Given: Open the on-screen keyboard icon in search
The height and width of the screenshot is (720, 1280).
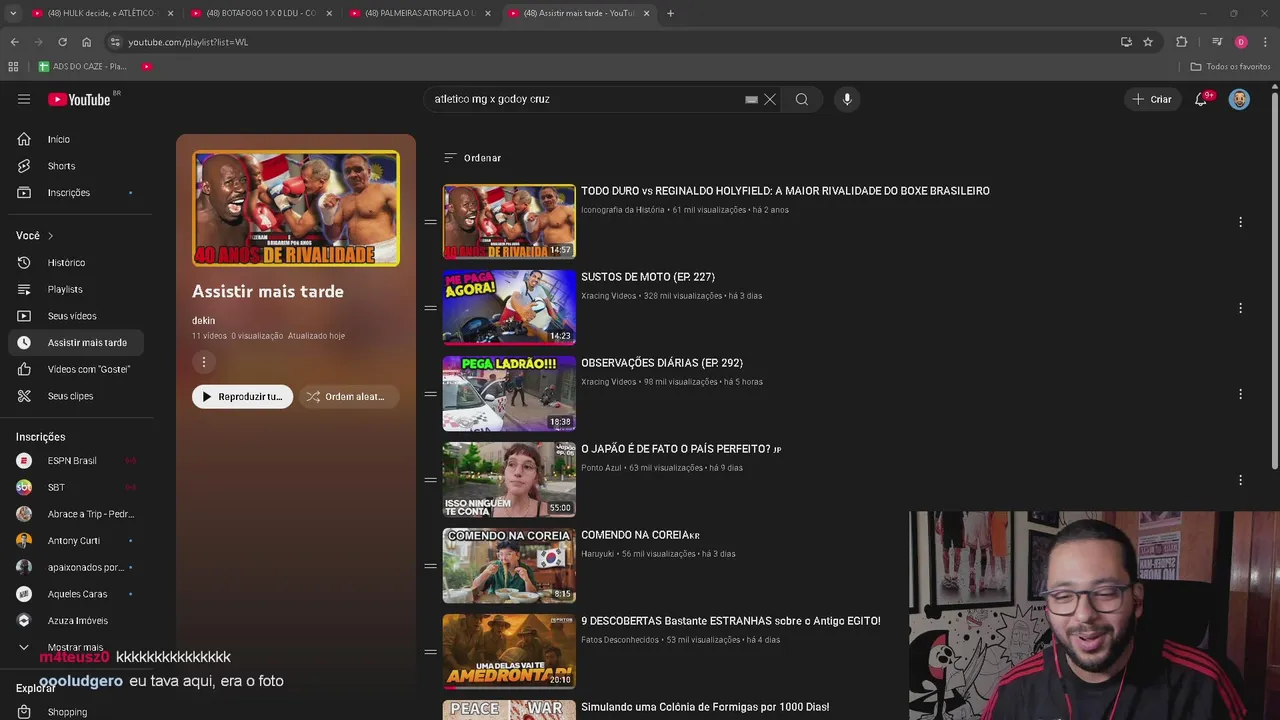Looking at the screenshot, I should [x=751, y=99].
